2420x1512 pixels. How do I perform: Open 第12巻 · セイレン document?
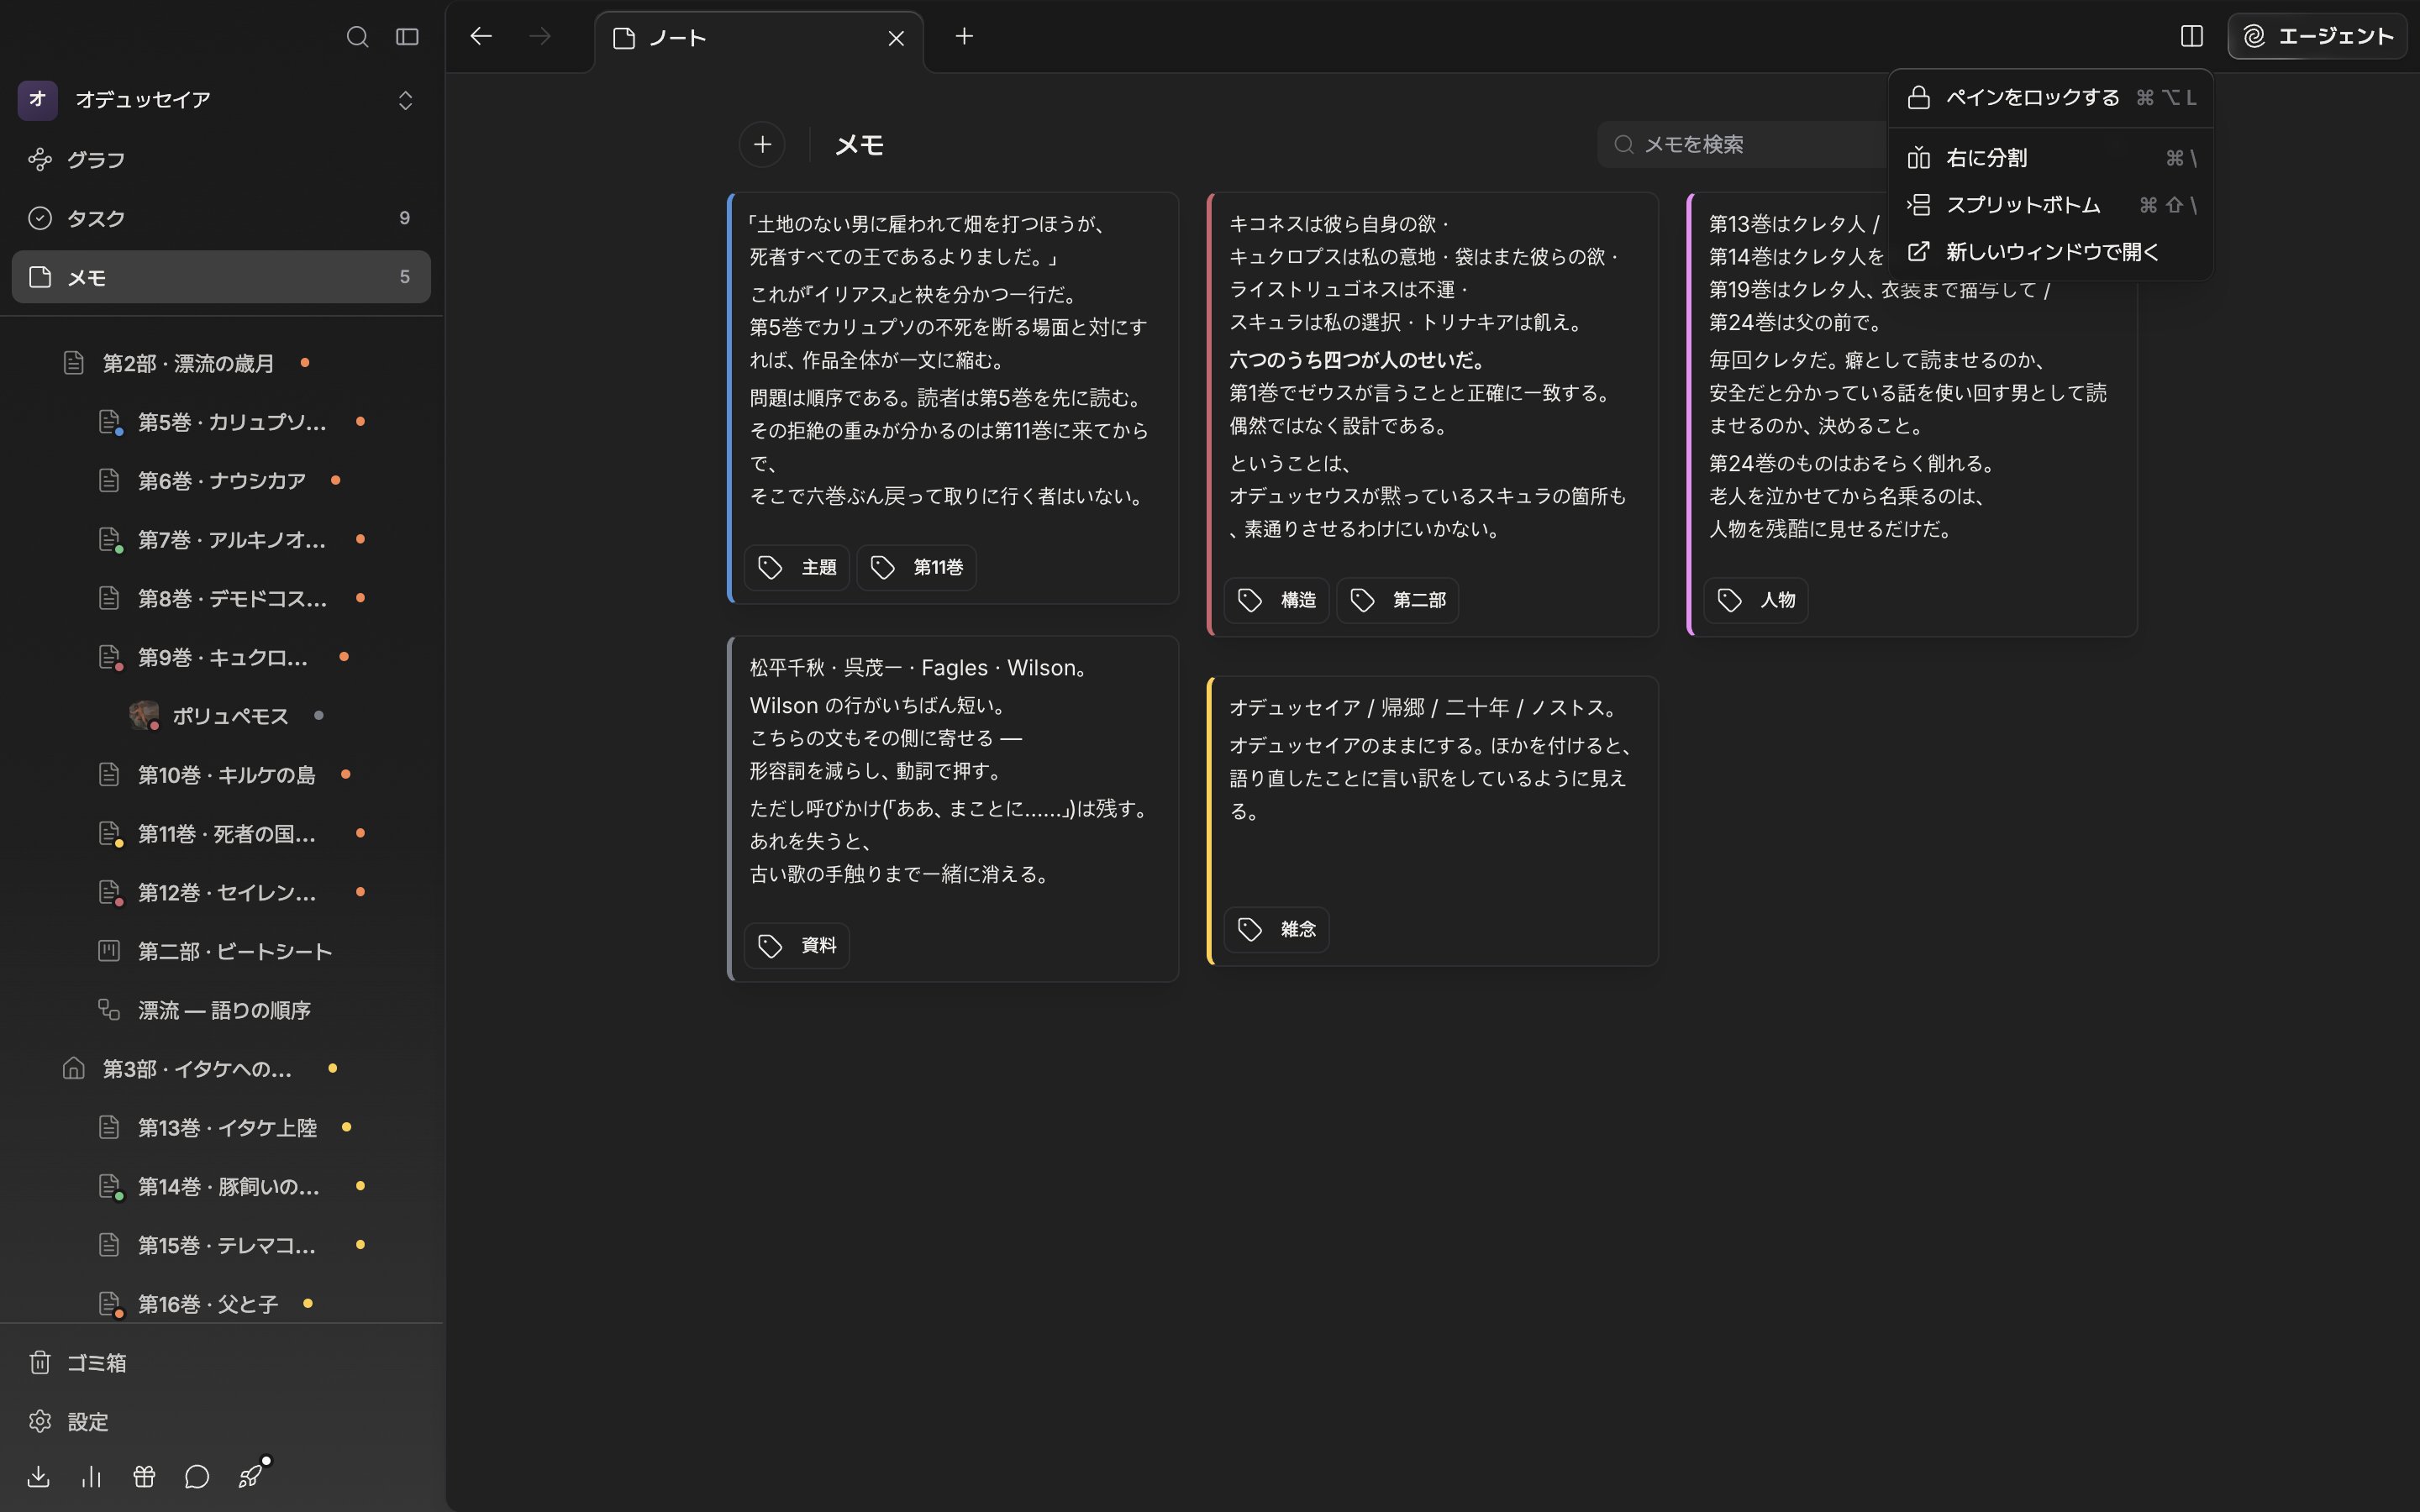[x=227, y=893]
